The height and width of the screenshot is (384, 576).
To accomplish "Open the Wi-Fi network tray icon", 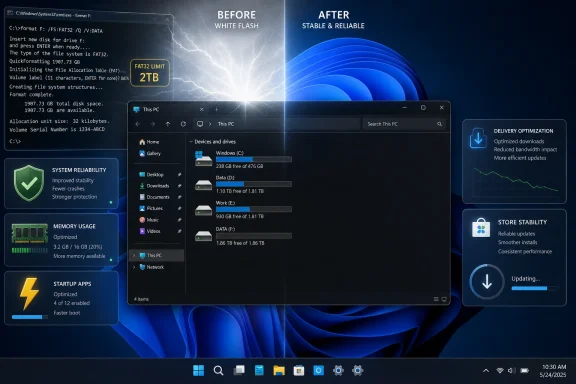I will pyautogui.click(x=500, y=371).
